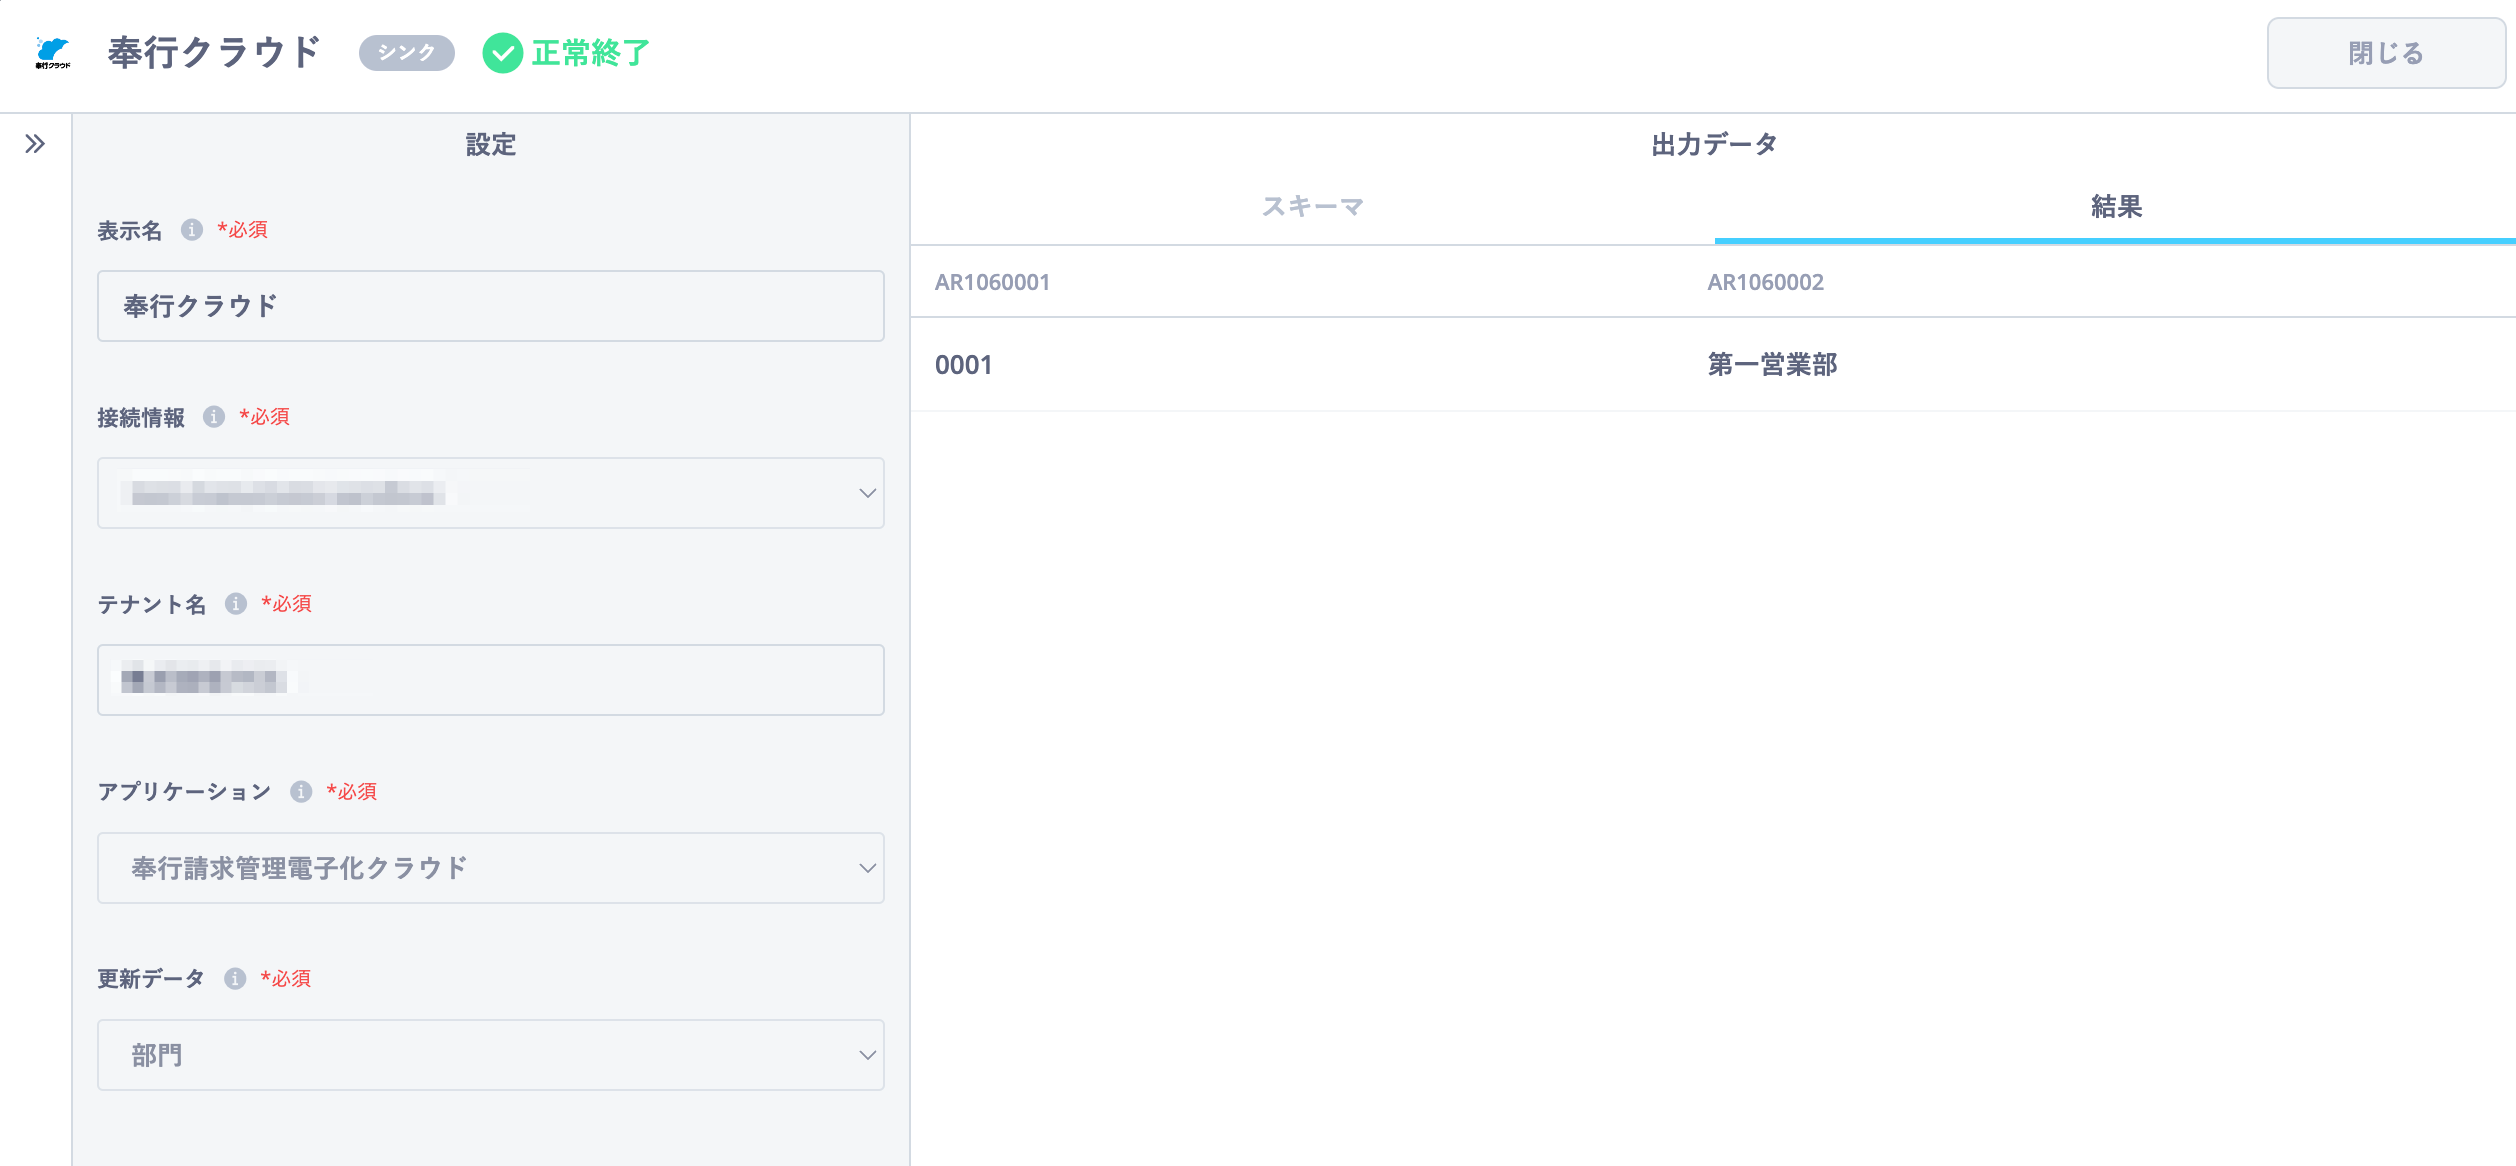2516x1166 pixels.
Task: Click the info icon next to アプリケーション
Action: pyautogui.click(x=301, y=792)
